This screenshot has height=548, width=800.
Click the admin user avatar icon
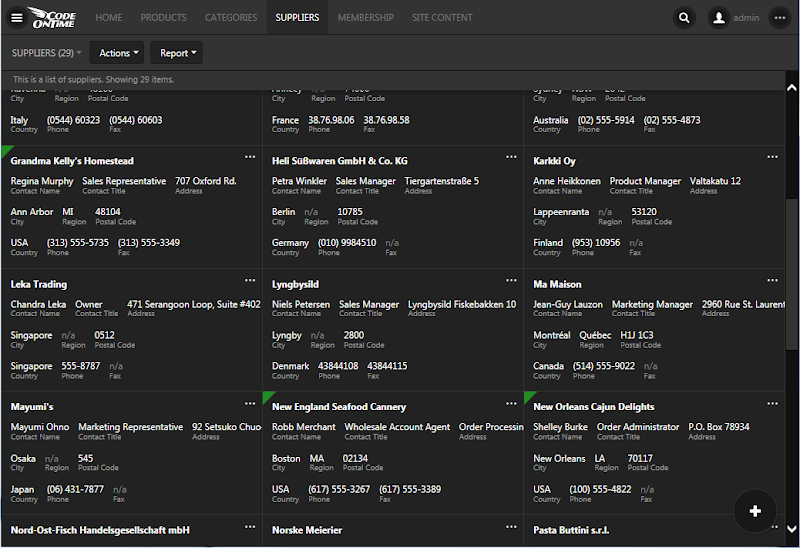[718, 18]
